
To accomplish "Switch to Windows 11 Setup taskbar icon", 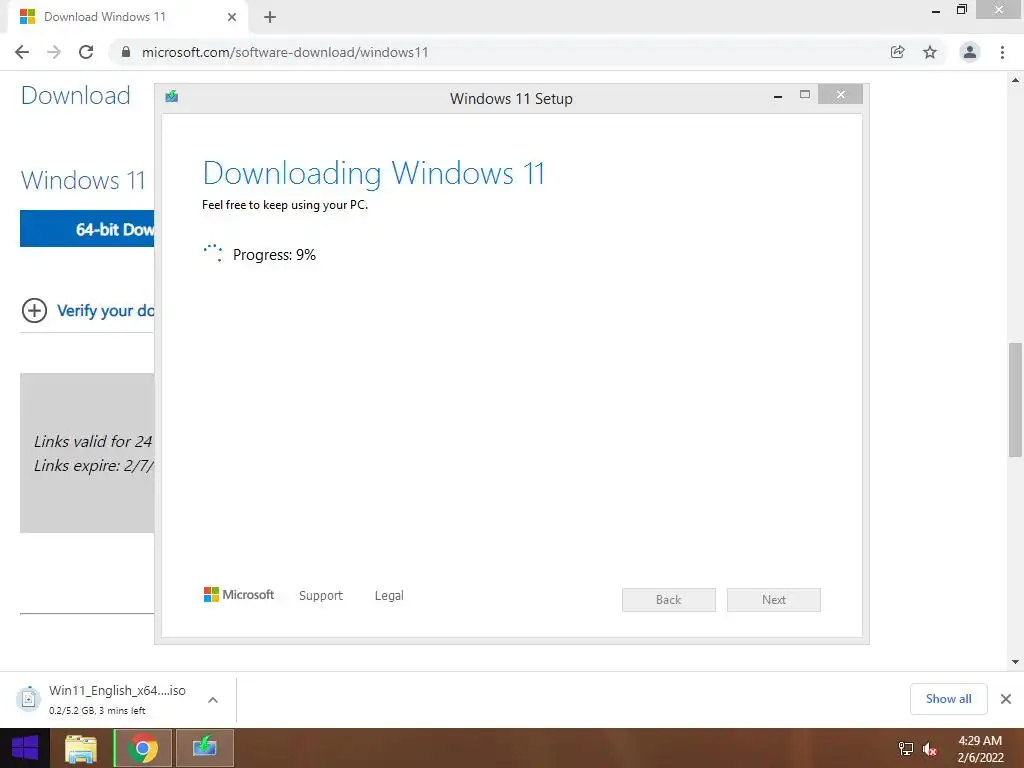I will (204, 748).
